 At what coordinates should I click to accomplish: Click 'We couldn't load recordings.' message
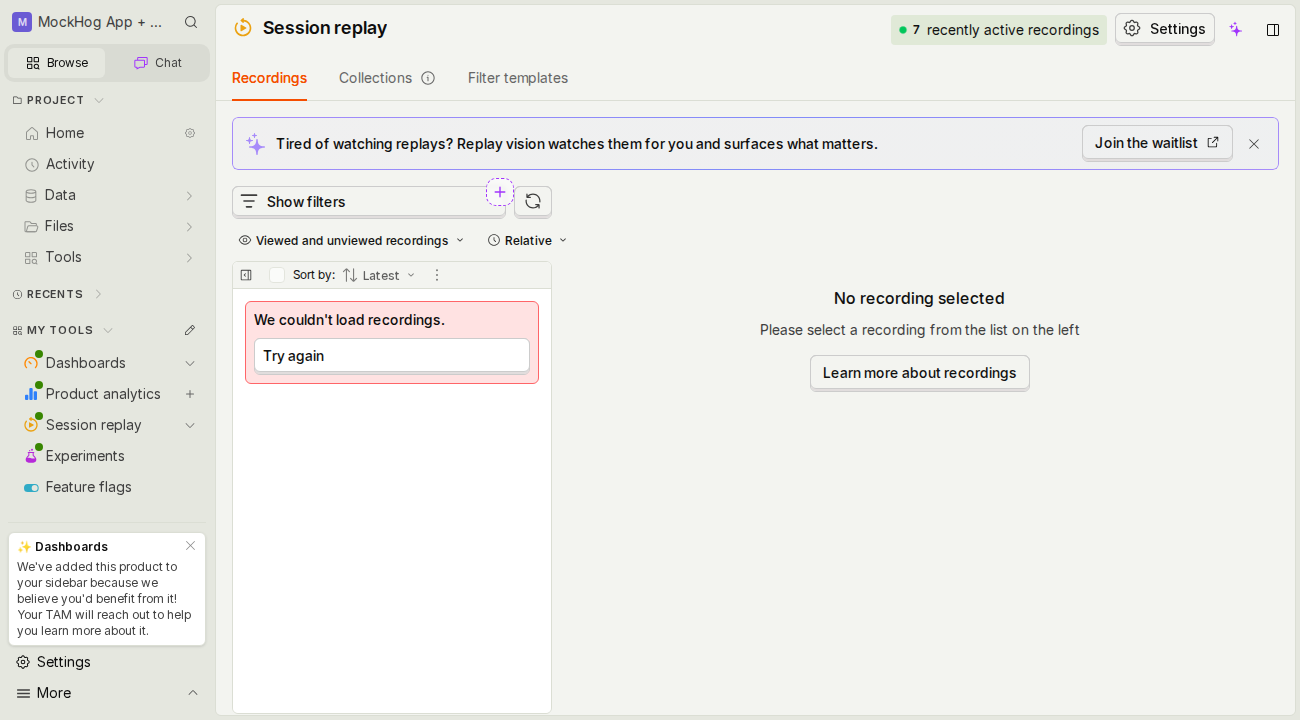(349, 320)
